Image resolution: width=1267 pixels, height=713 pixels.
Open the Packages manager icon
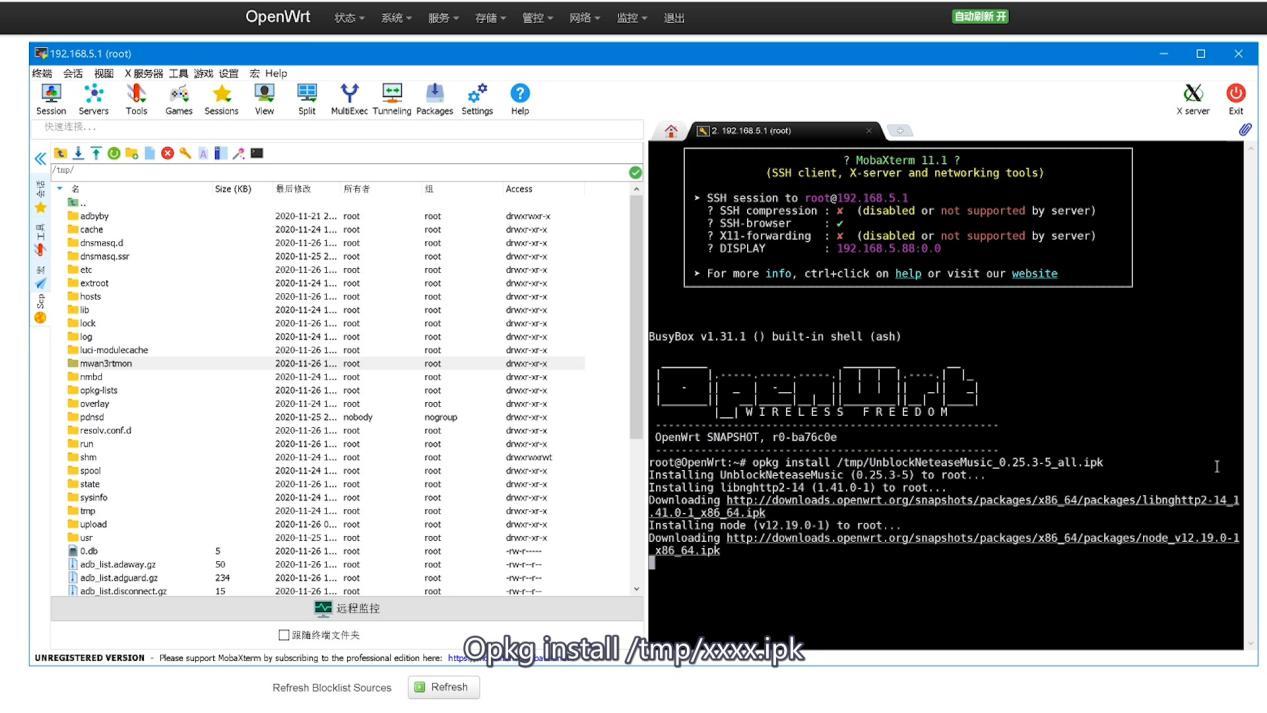(x=434, y=96)
